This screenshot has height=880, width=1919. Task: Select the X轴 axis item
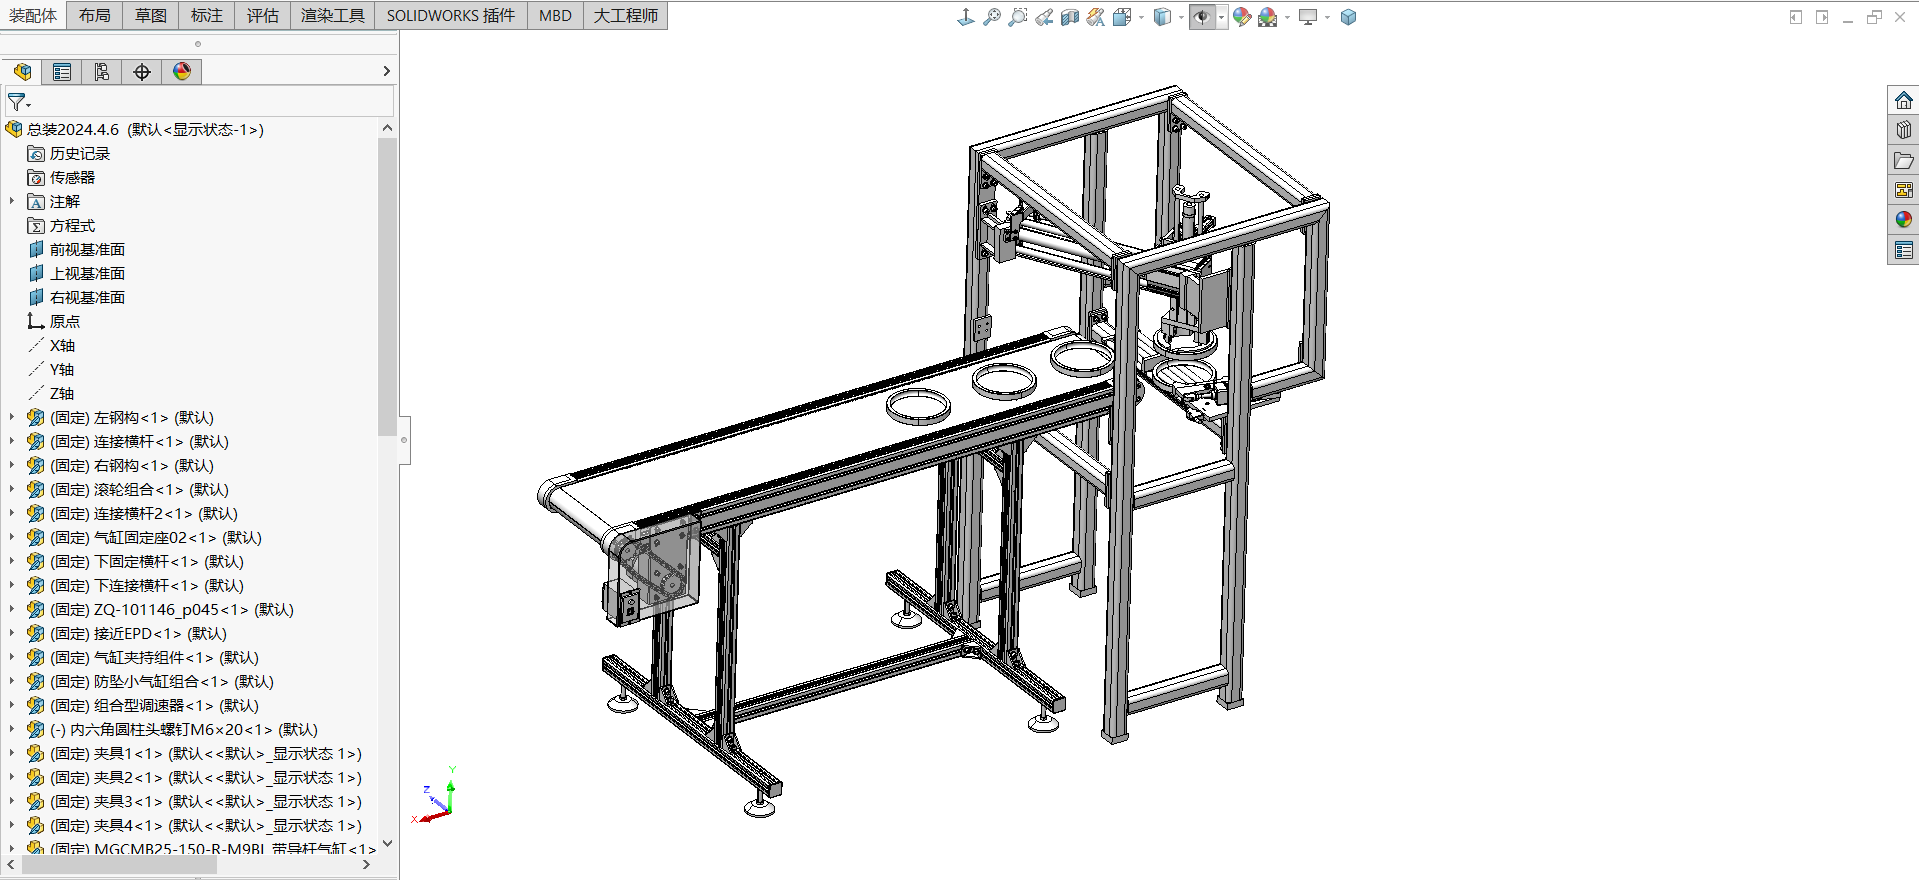click(62, 345)
